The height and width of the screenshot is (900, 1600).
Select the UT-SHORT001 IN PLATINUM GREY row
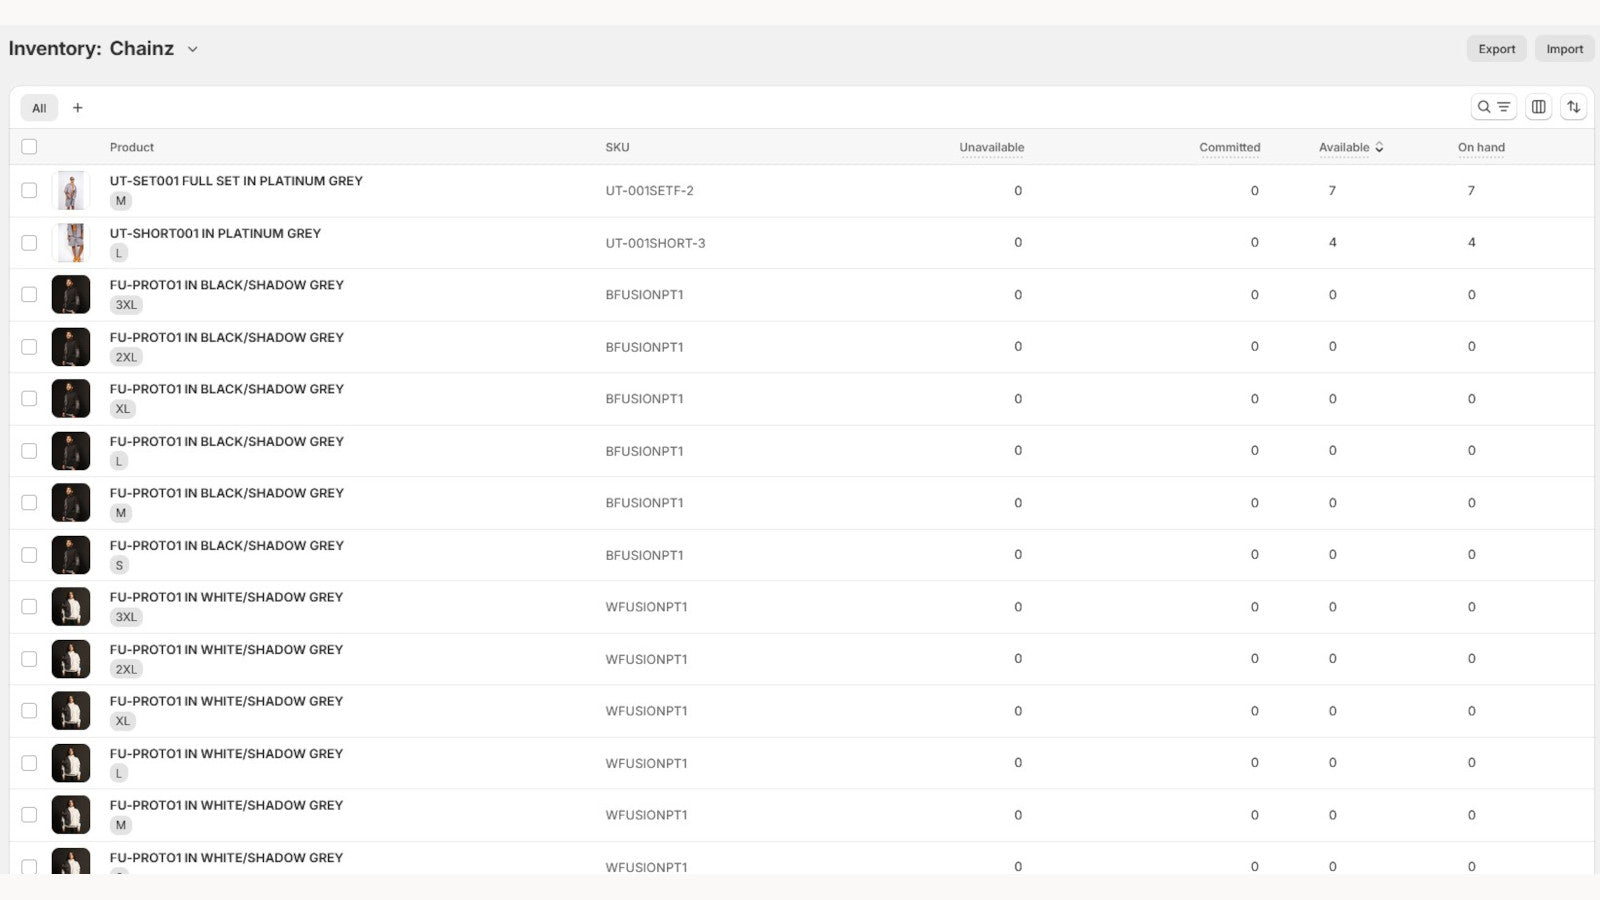click(x=29, y=242)
